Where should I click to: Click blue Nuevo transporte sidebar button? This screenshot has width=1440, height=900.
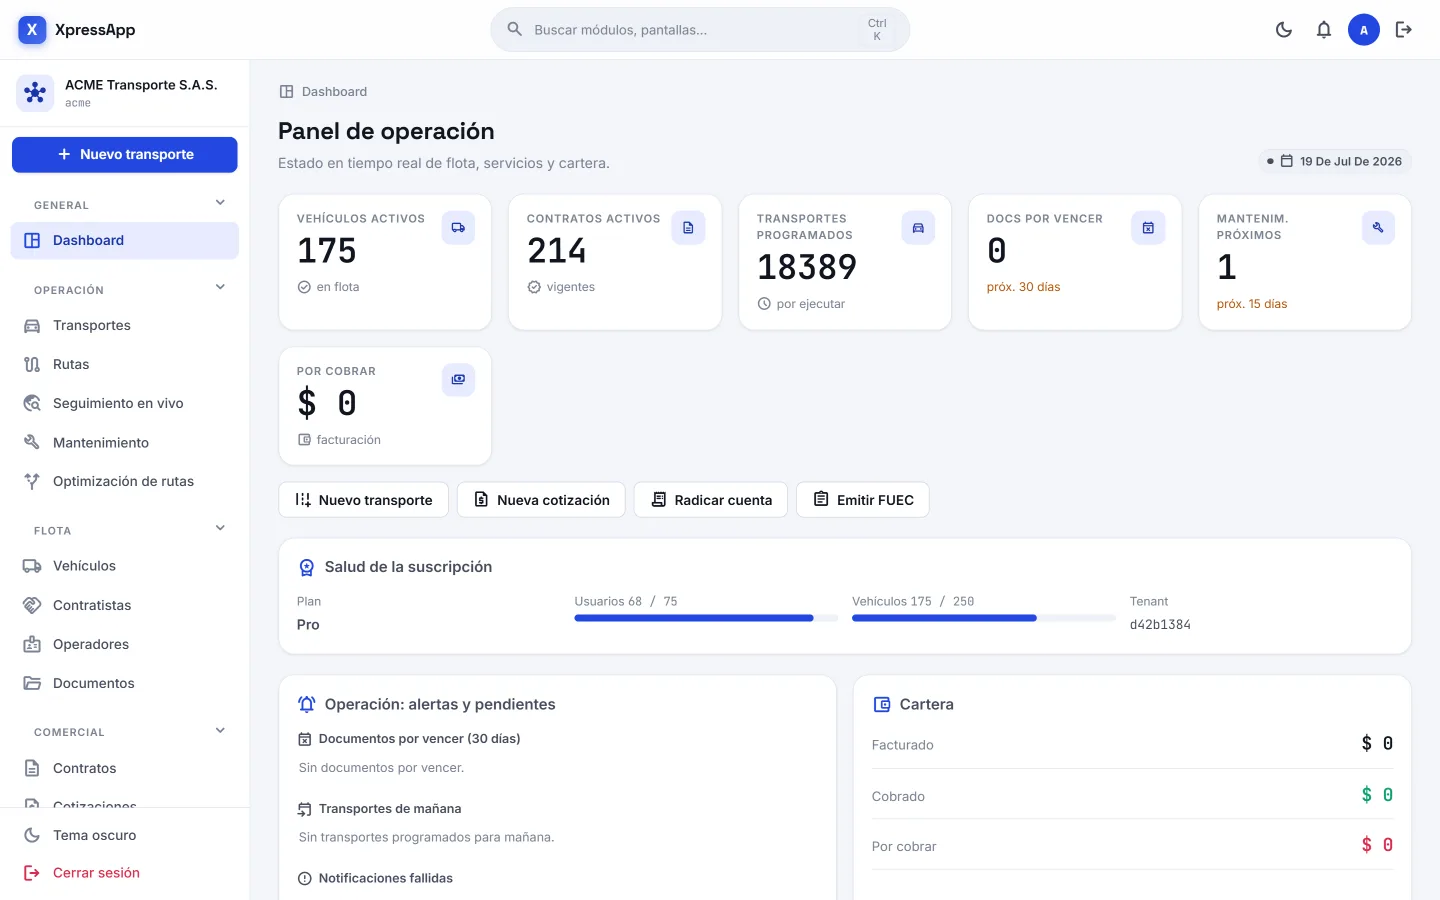(125, 155)
